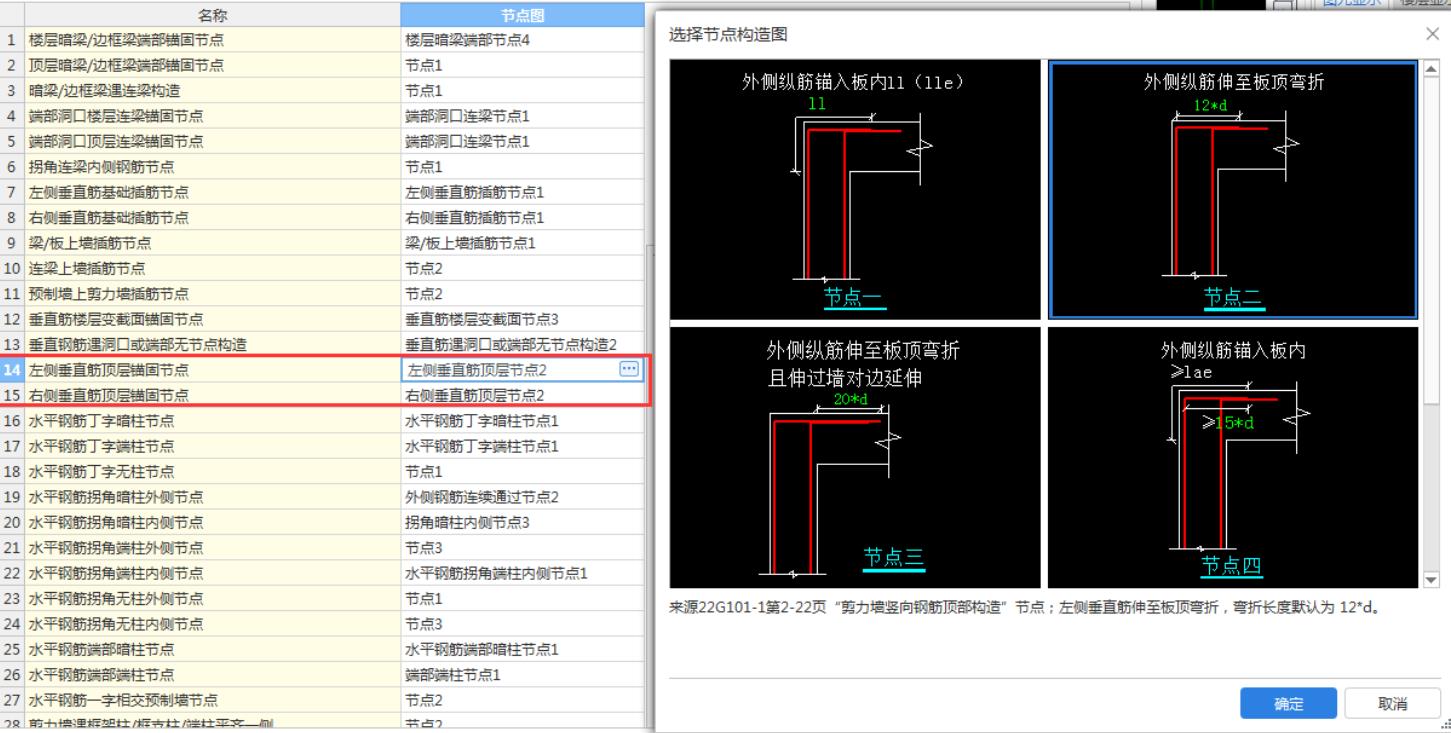Select row 水平钢筋拐角端柱外侧节点
This screenshot has width=1451, height=733.
tap(212, 547)
